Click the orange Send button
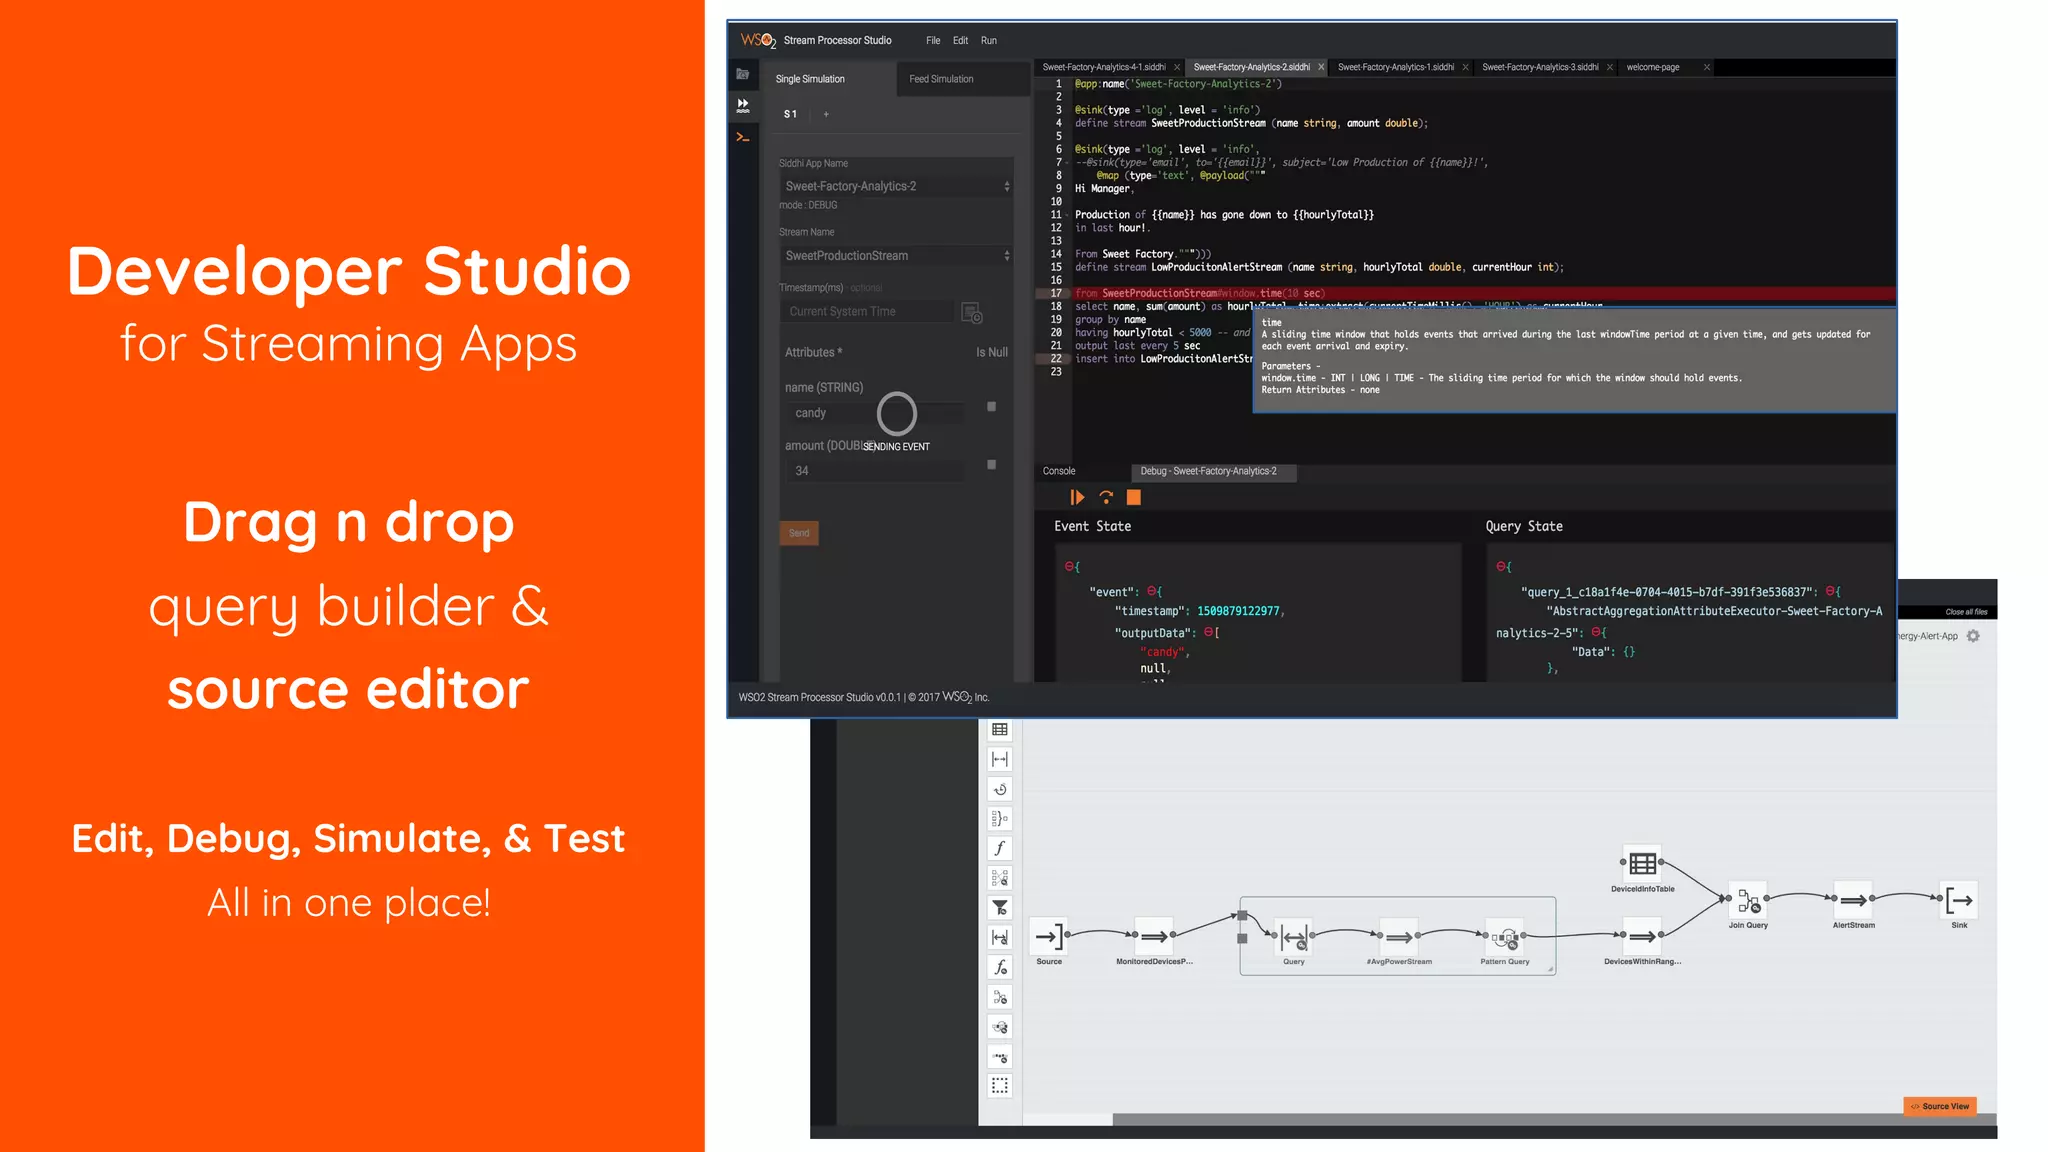 pyautogui.click(x=799, y=534)
